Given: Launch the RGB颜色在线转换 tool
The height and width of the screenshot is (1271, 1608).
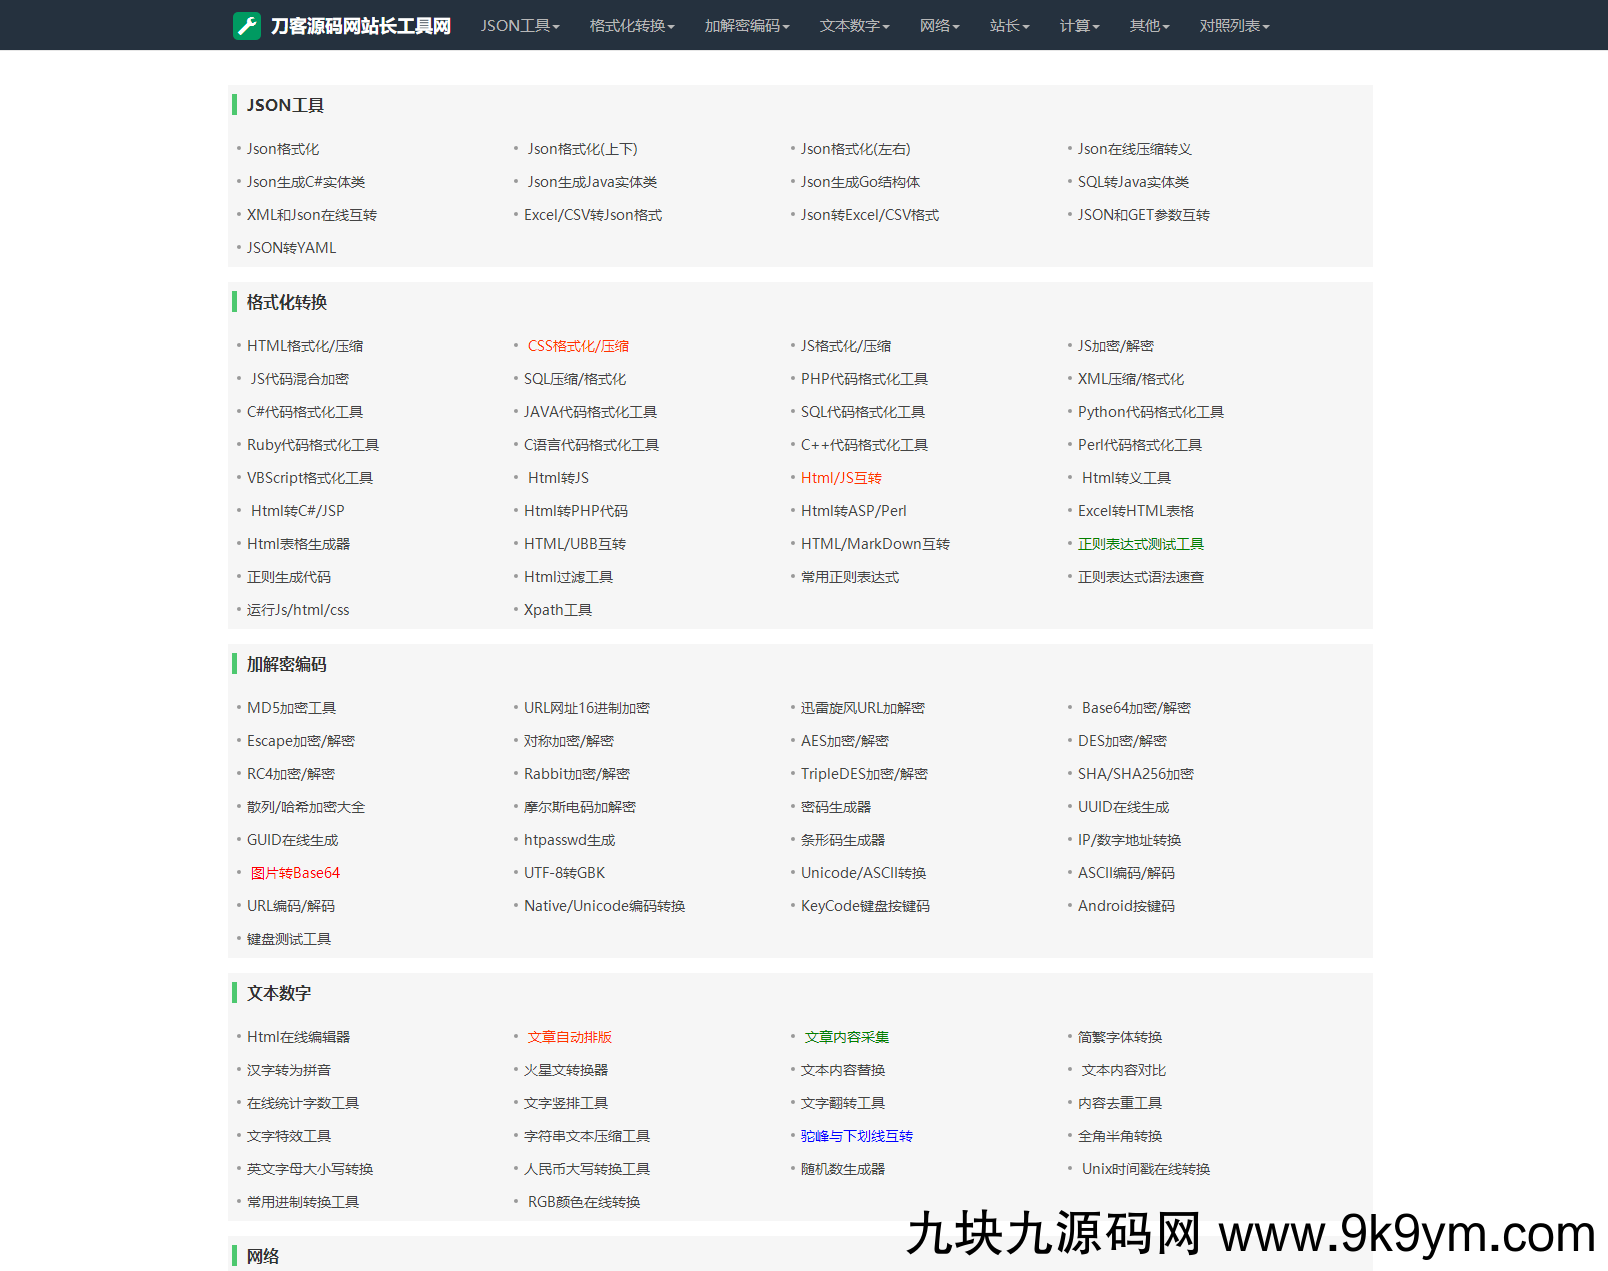Looking at the screenshot, I should 584,1202.
